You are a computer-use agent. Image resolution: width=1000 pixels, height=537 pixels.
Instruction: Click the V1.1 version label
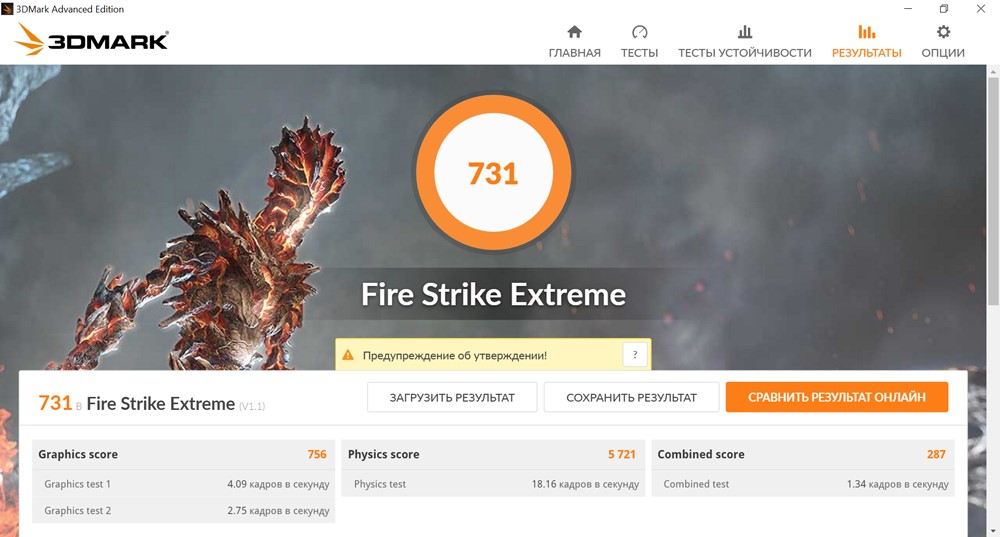(252, 406)
